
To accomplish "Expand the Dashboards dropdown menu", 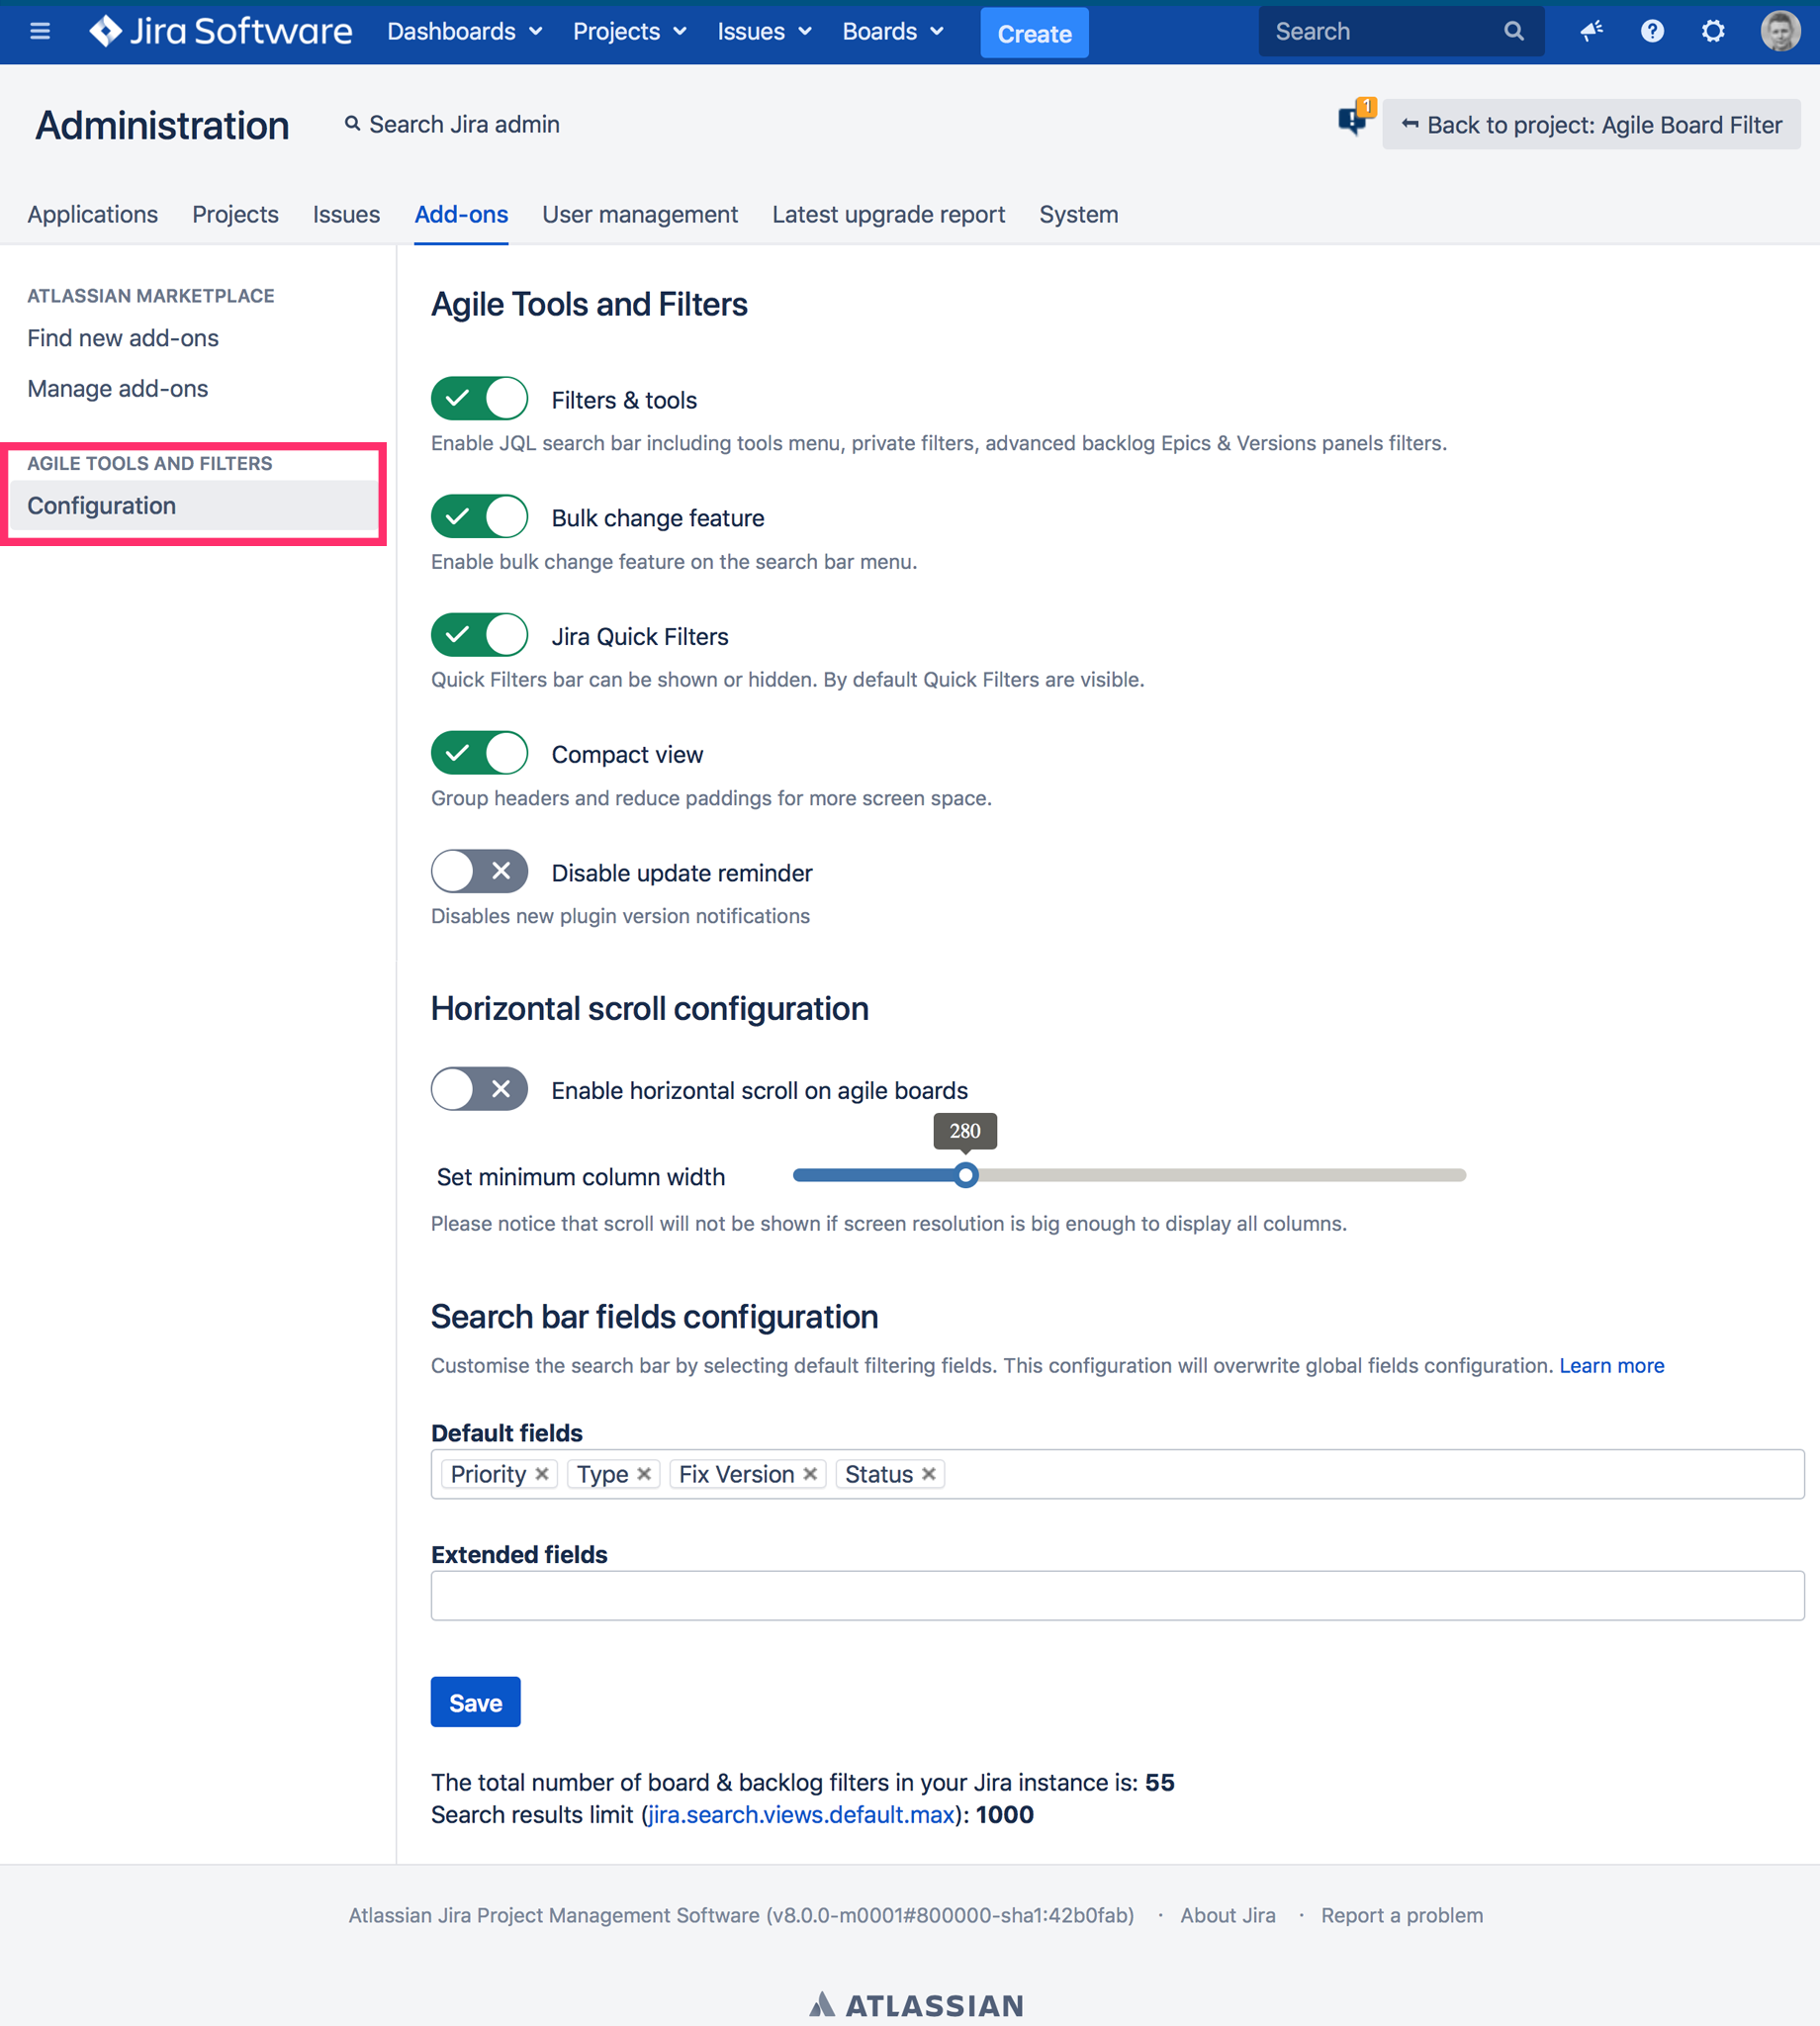I will pyautogui.click(x=464, y=31).
